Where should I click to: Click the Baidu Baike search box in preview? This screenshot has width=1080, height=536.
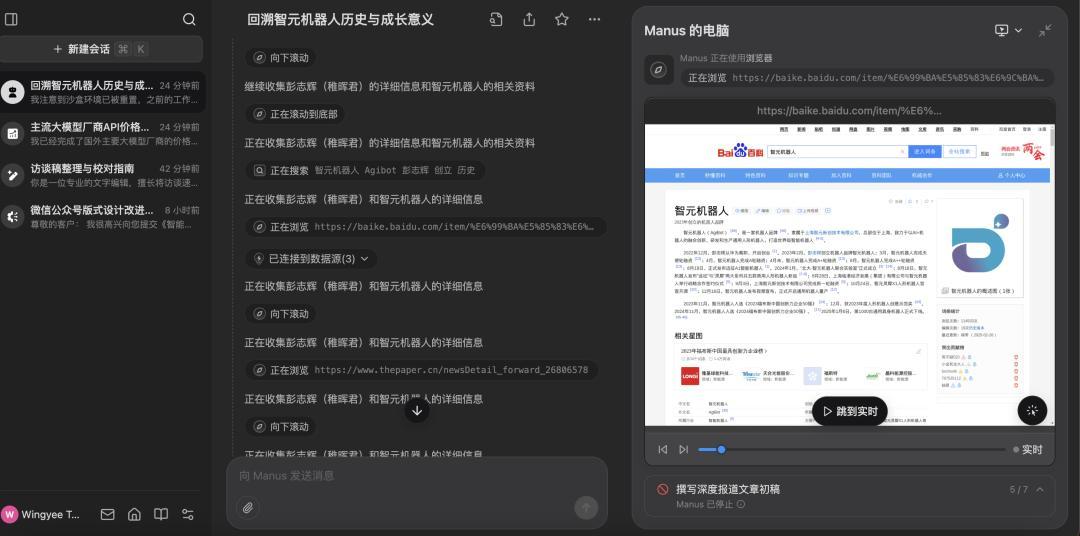(x=836, y=151)
